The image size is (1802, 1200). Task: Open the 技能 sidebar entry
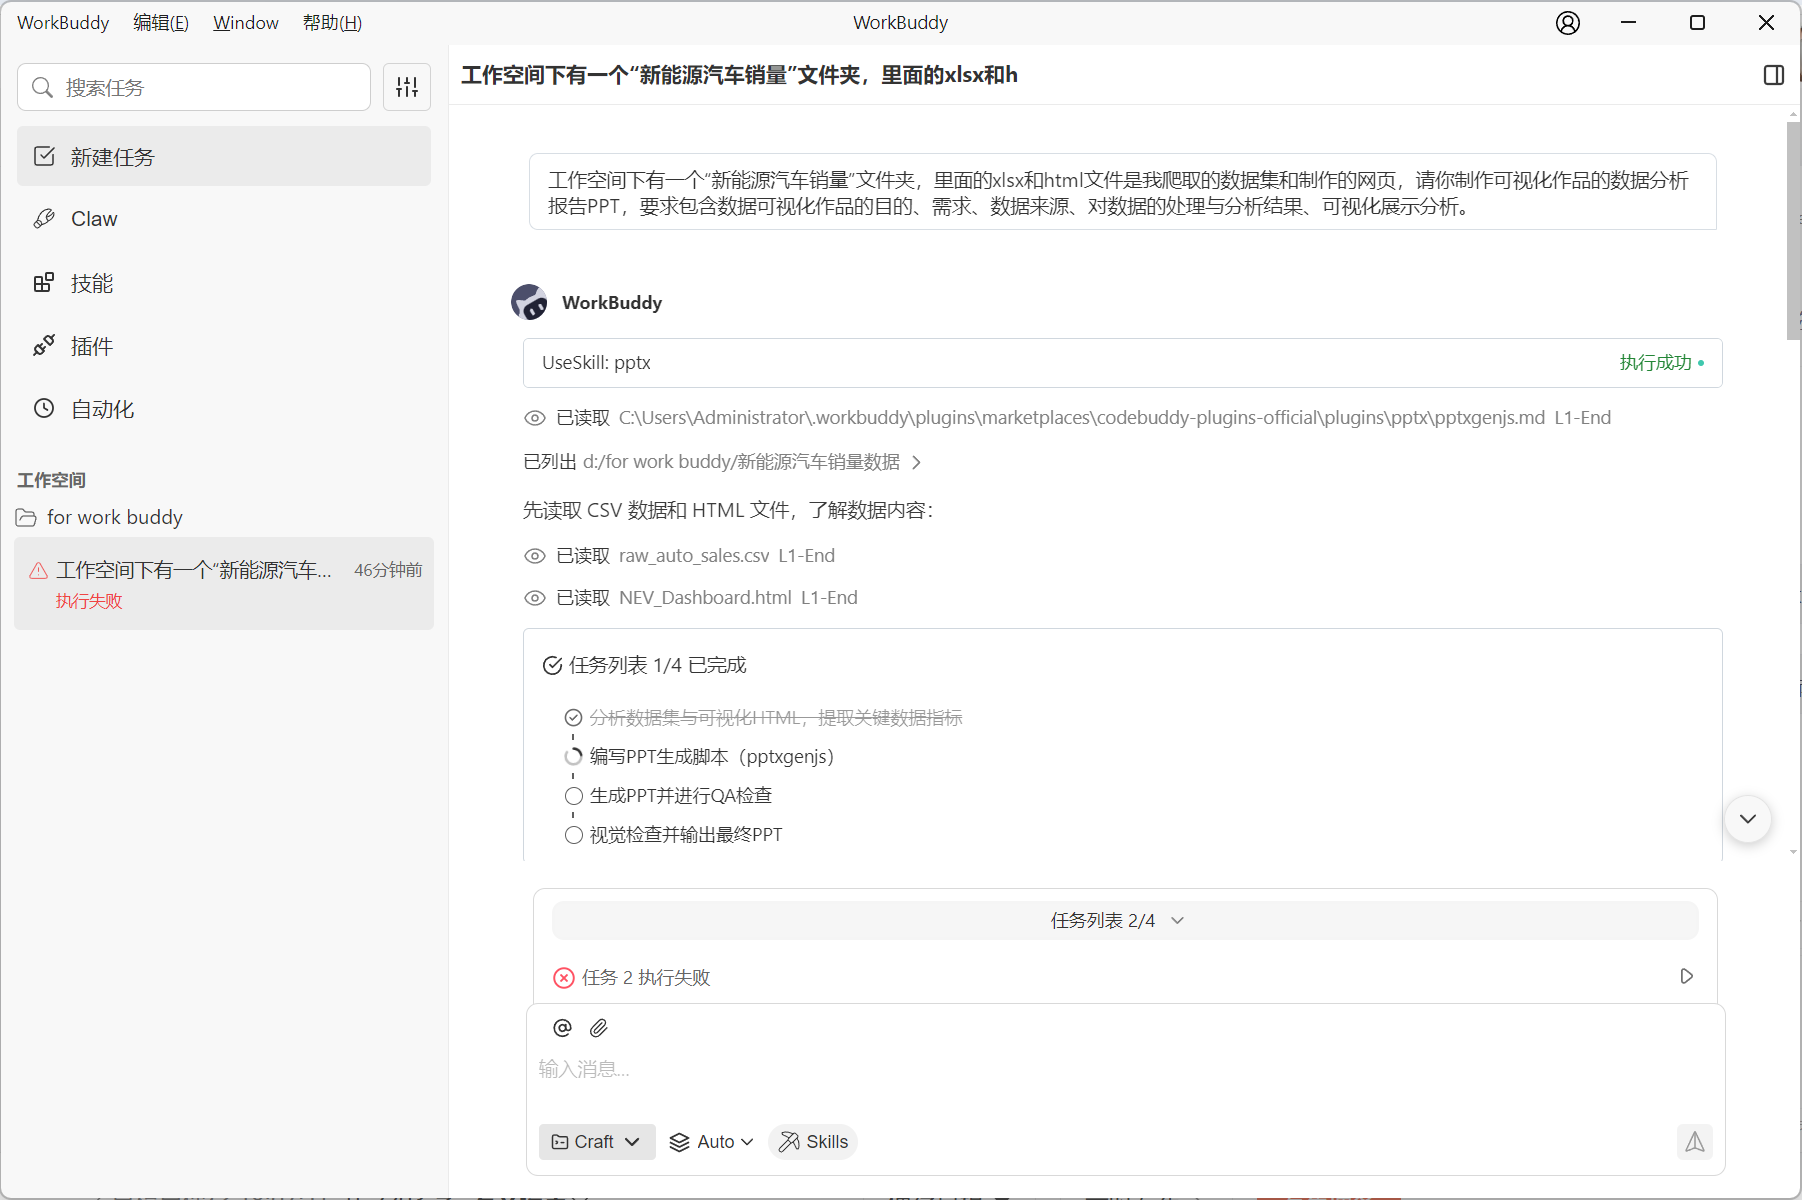pyautogui.click(x=224, y=283)
